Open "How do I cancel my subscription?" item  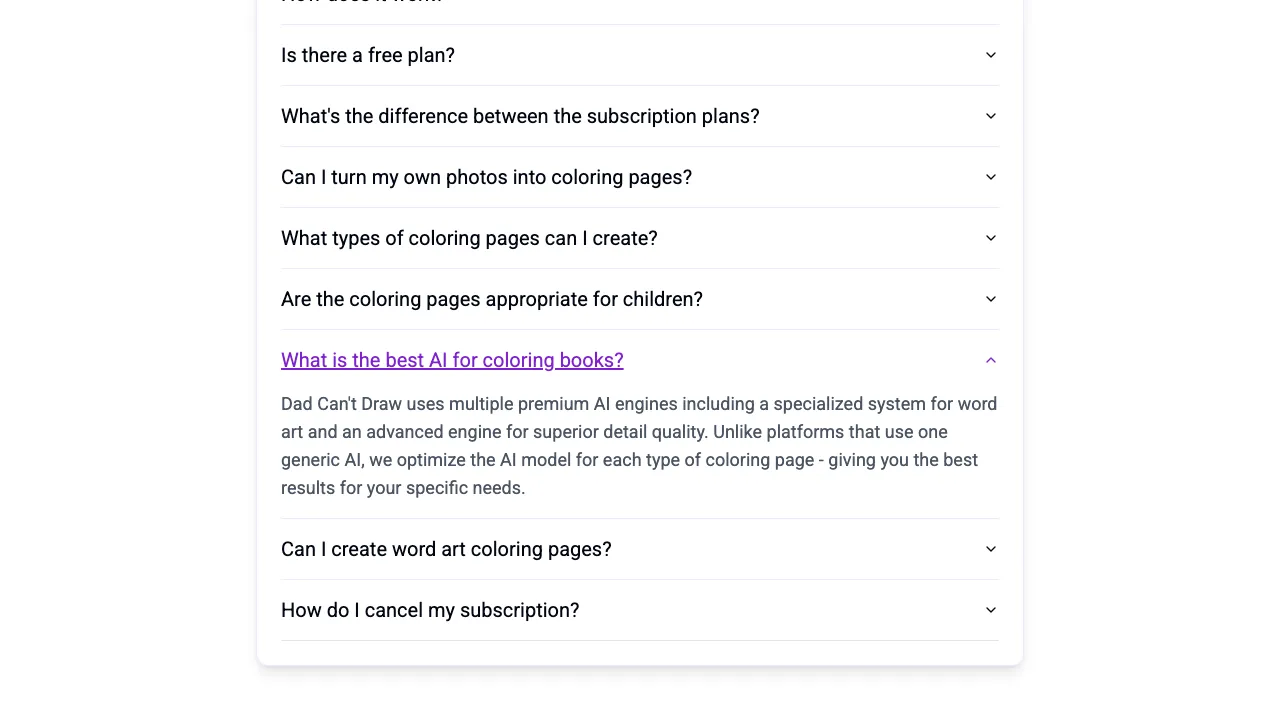coord(430,610)
